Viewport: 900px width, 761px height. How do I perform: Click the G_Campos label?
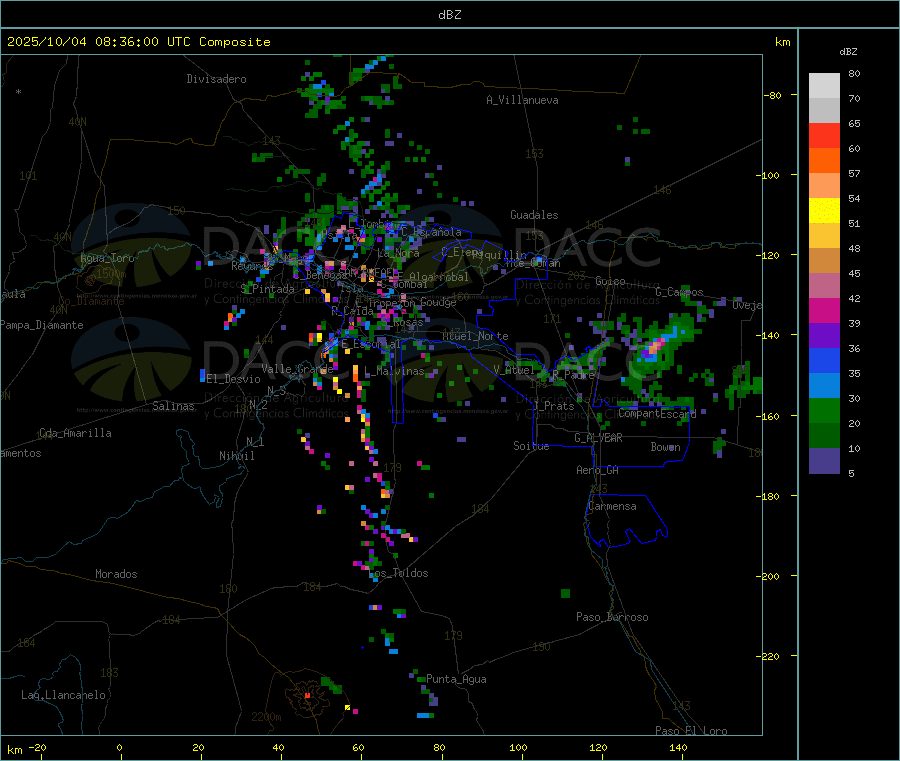pyautogui.click(x=680, y=292)
